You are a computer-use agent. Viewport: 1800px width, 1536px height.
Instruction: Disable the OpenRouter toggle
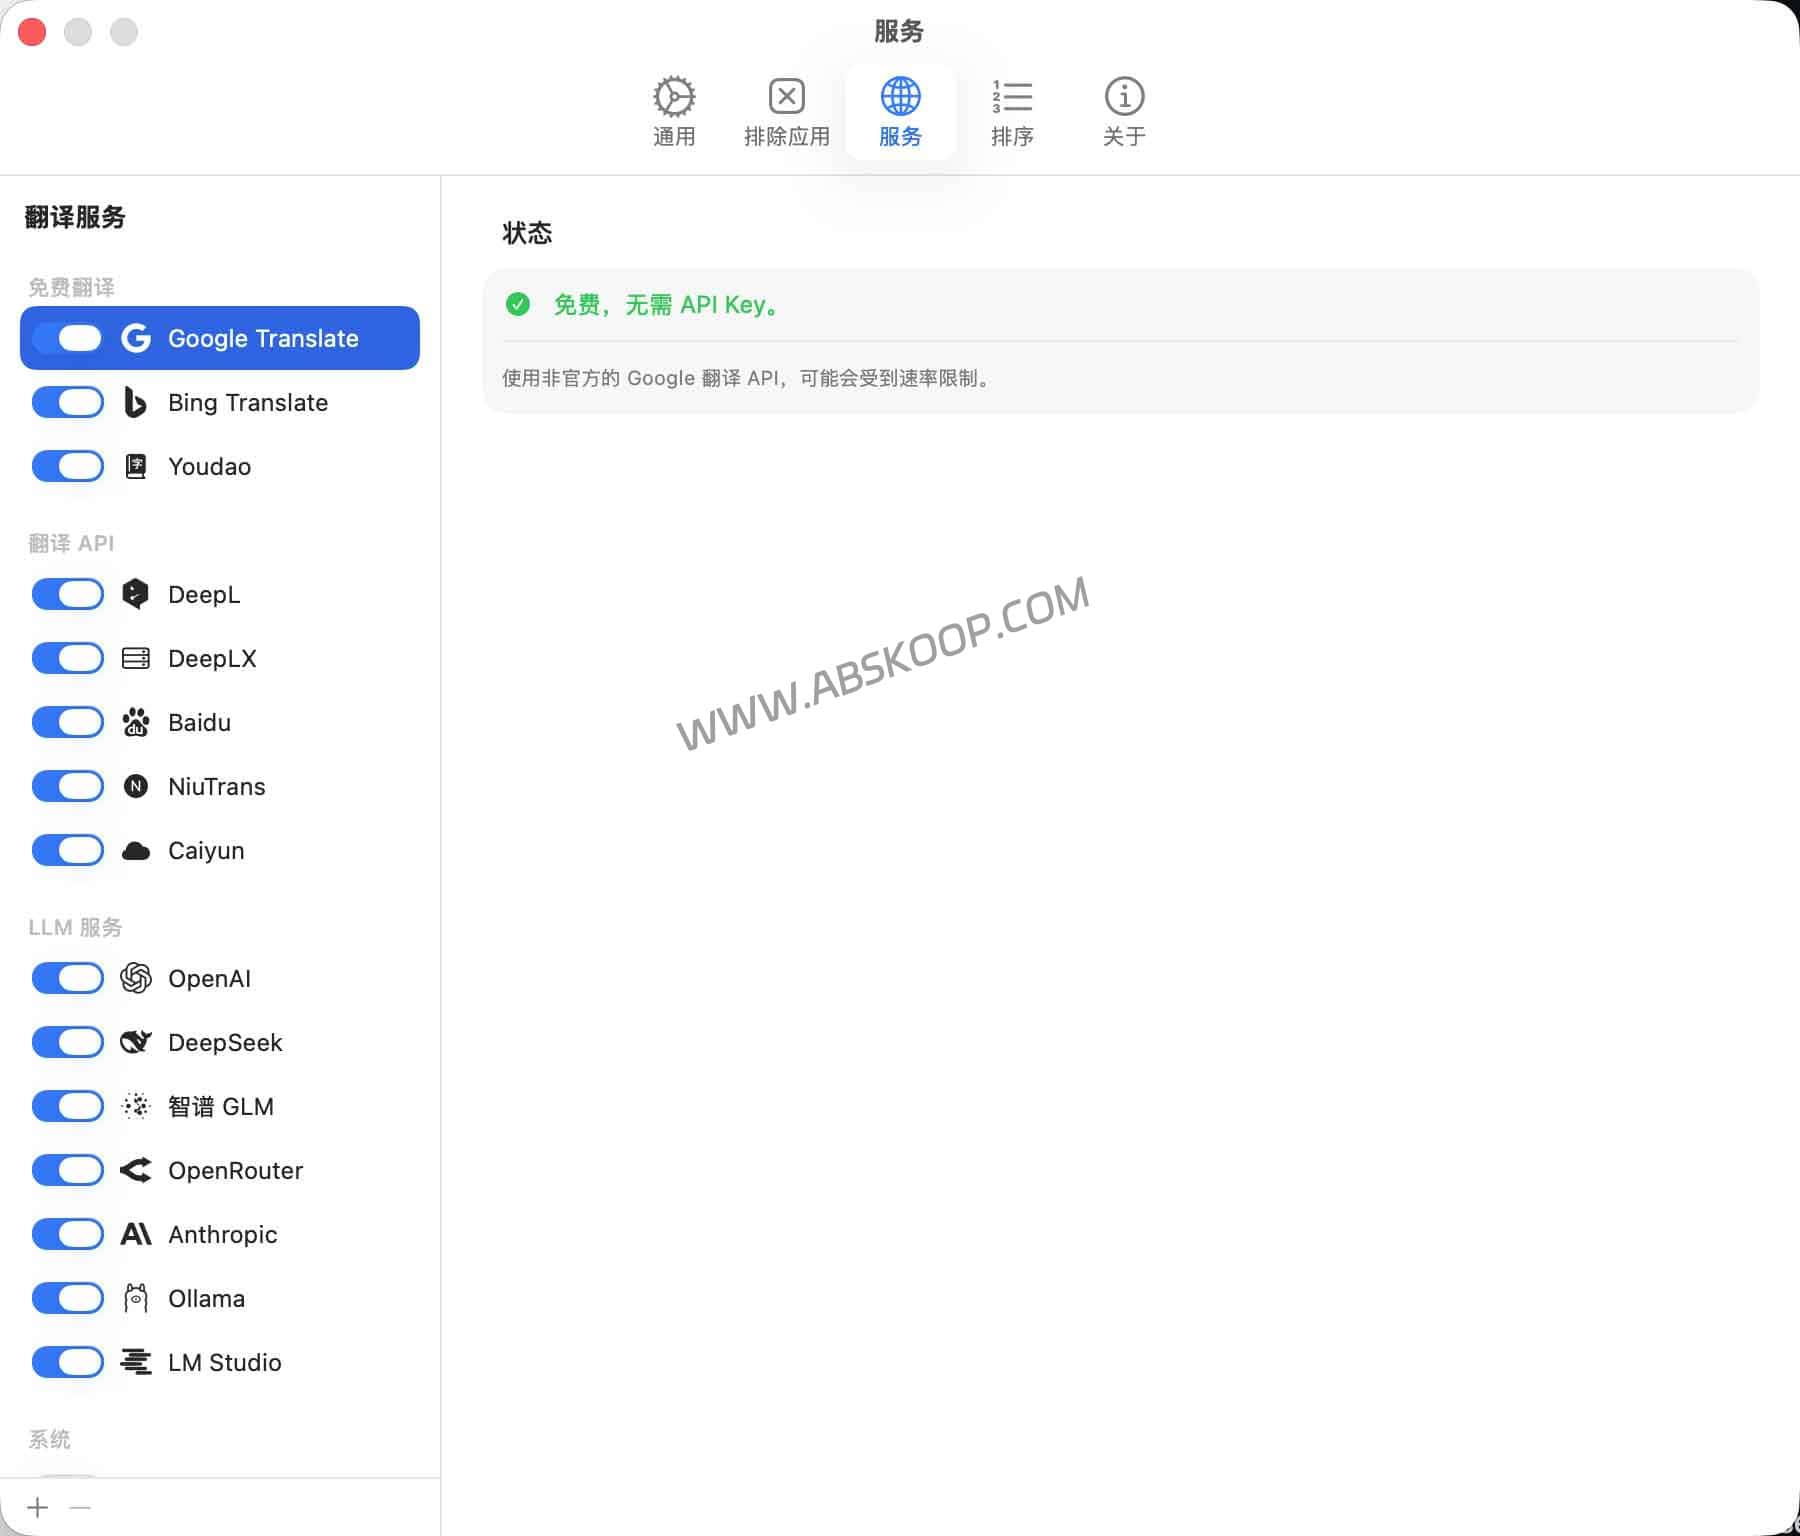click(x=67, y=1170)
